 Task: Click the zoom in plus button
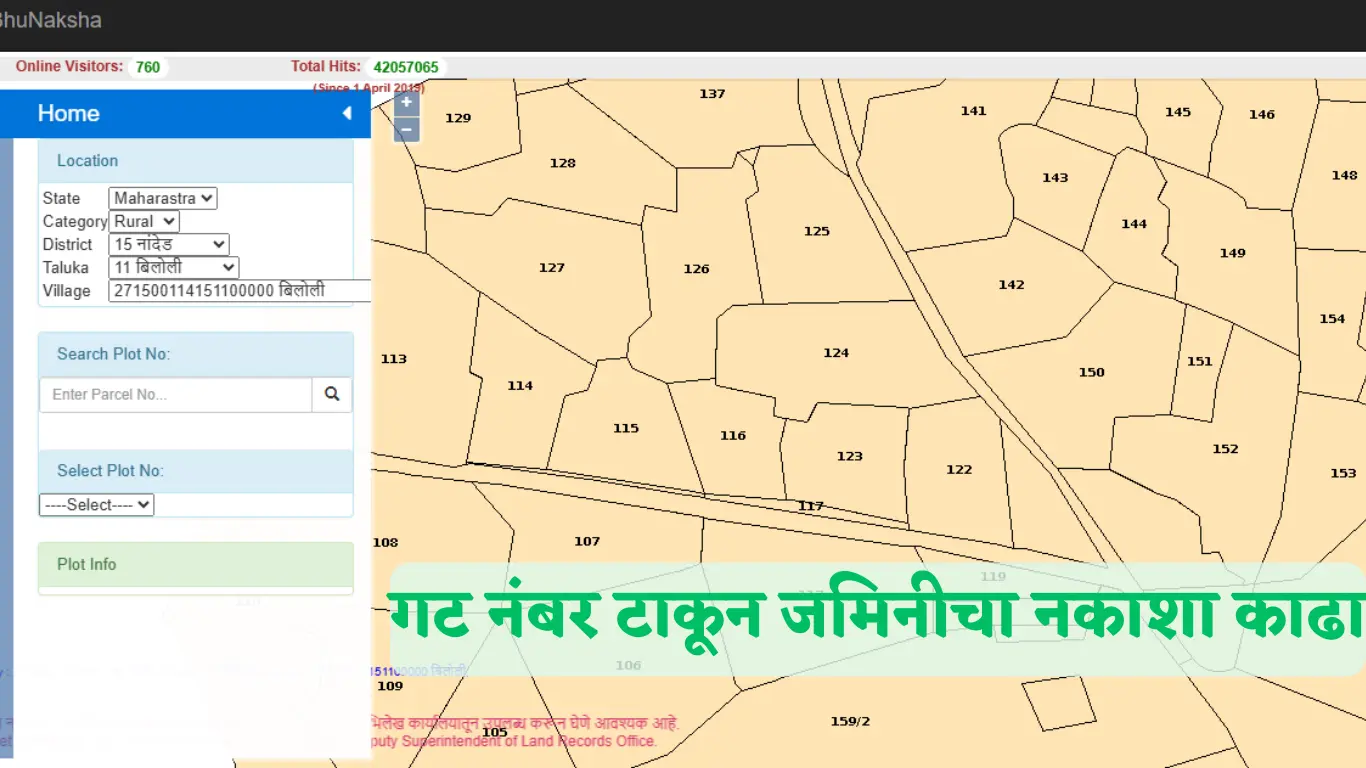coord(406,102)
